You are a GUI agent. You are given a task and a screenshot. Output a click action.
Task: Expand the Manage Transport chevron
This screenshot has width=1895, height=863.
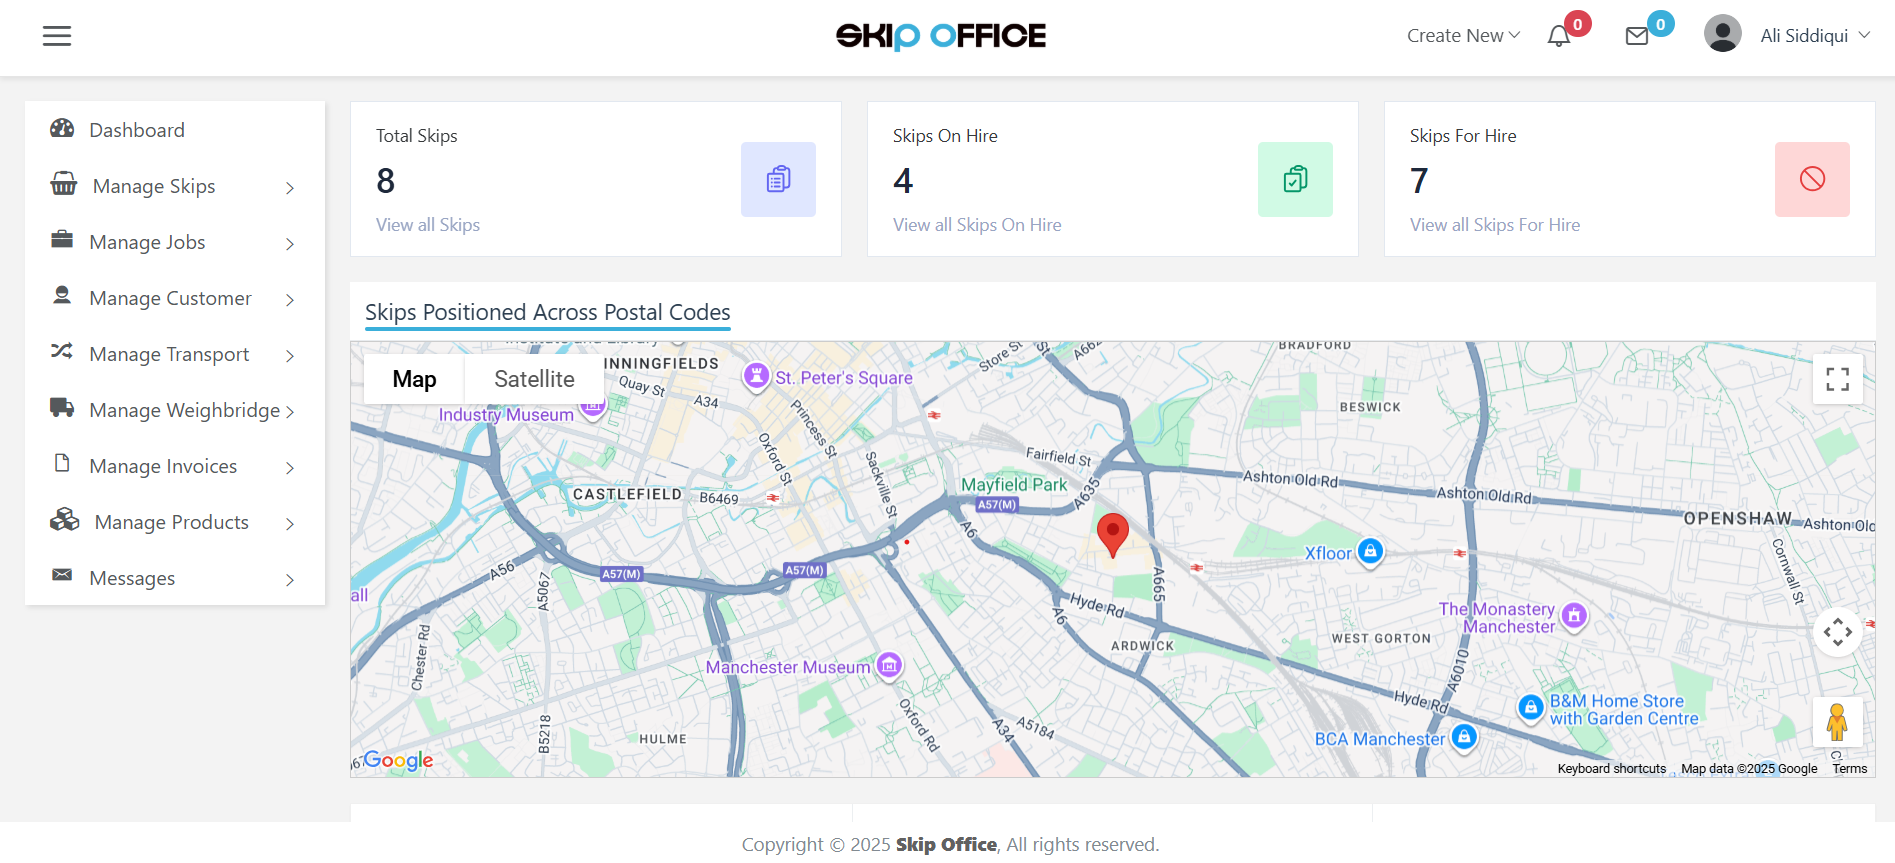click(290, 356)
